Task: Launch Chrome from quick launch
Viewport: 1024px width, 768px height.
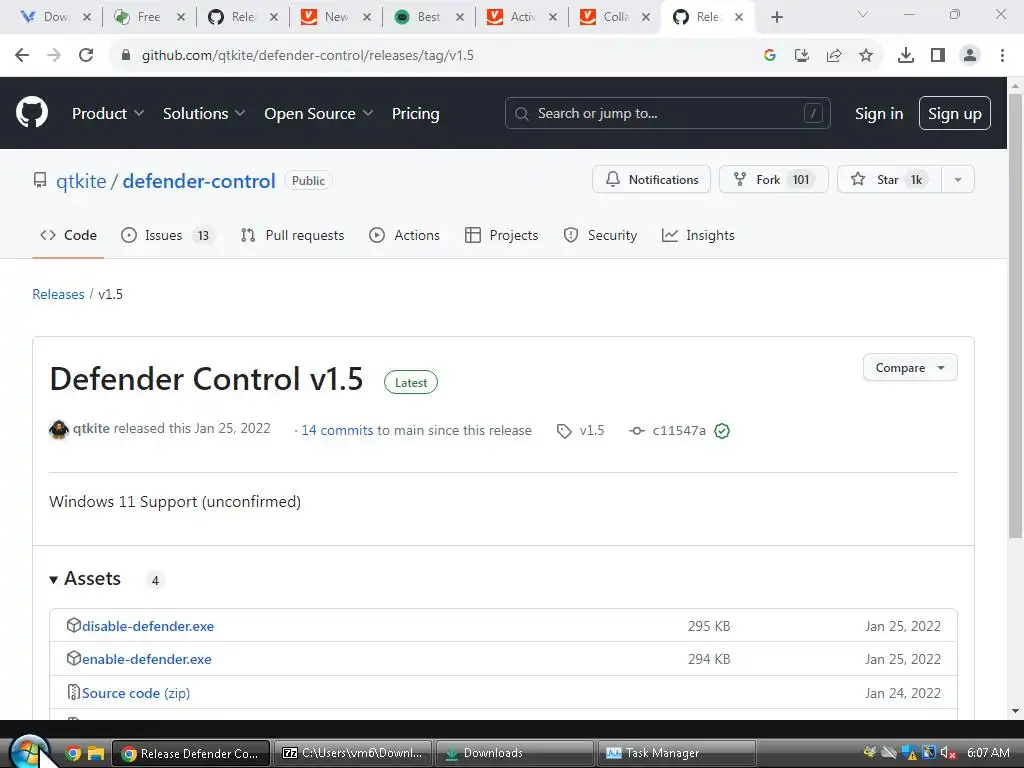Action: pyautogui.click(x=73, y=754)
